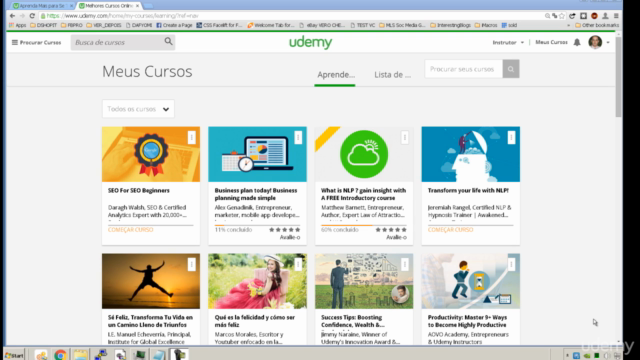The height and width of the screenshot is (360, 640).
Task: Open Chrome from the Windows taskbar
Action: pyautogui.click(x=60, y=355)
